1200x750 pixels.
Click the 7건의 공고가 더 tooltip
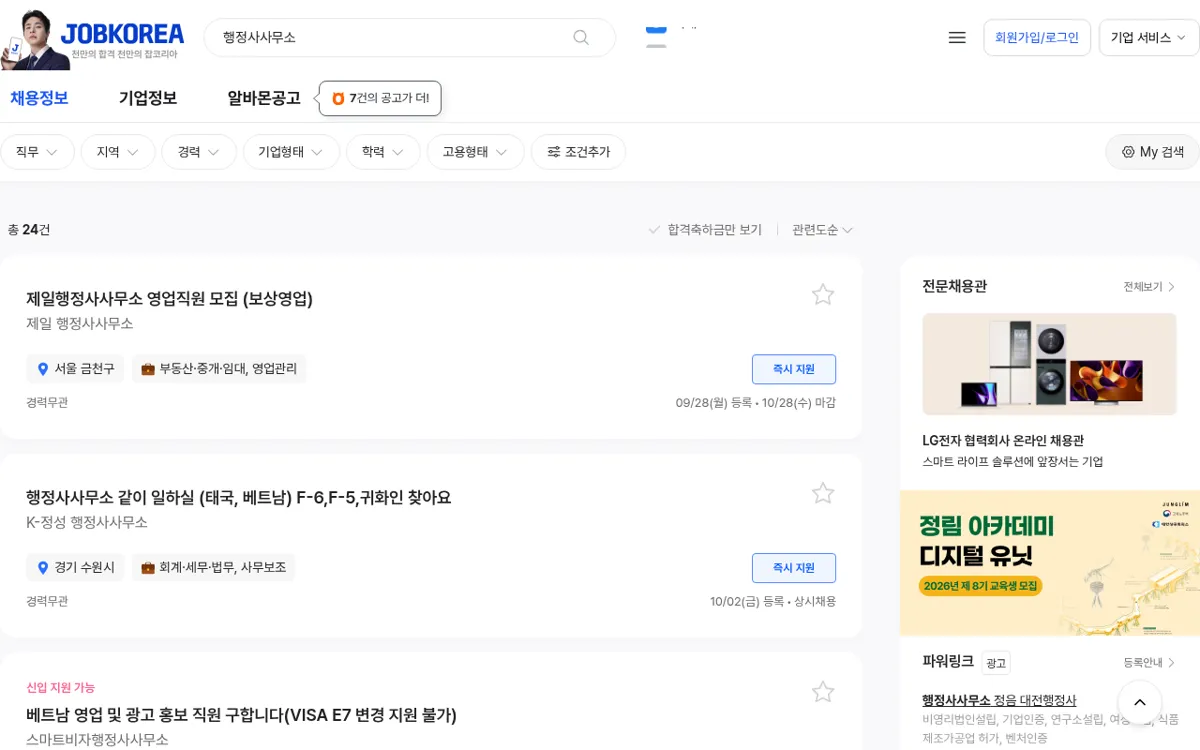coord(380,98)
